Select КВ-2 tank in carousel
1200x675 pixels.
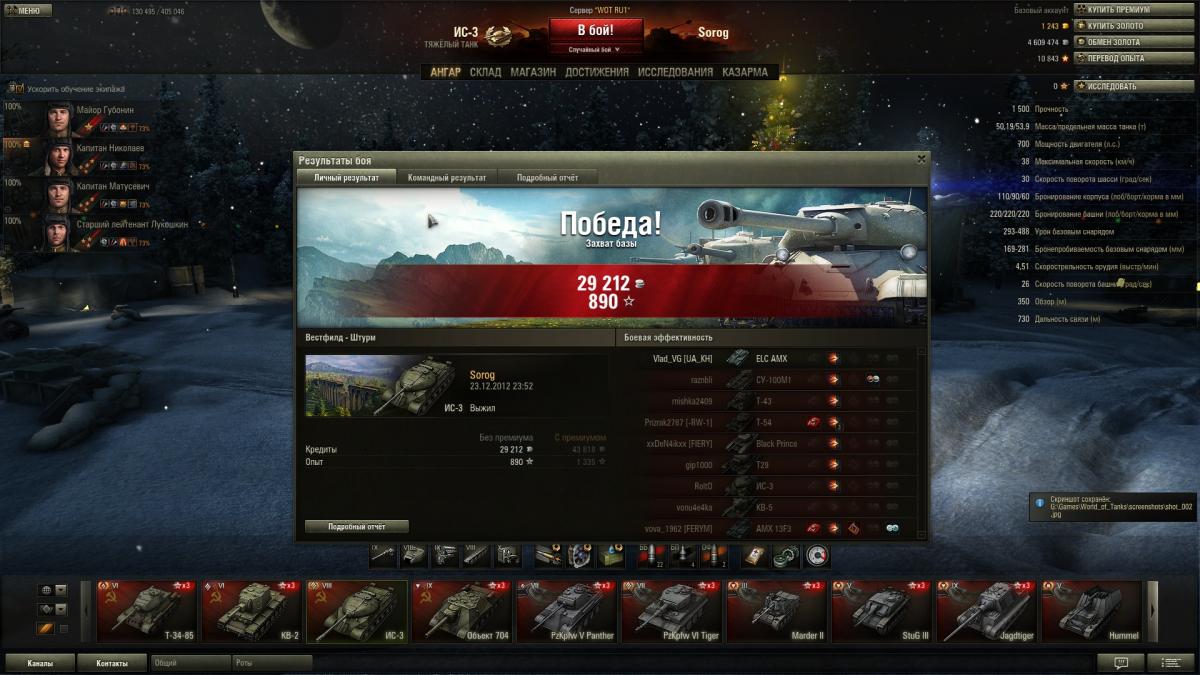click(x=252, y=612)
